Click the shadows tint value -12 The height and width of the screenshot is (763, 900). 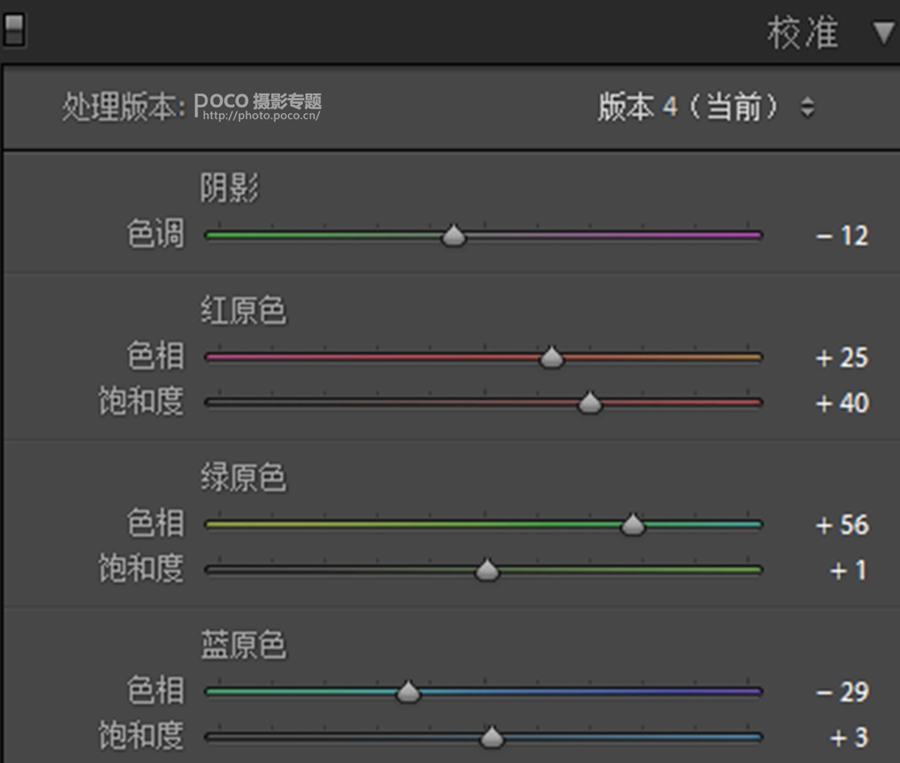[842, 237]
